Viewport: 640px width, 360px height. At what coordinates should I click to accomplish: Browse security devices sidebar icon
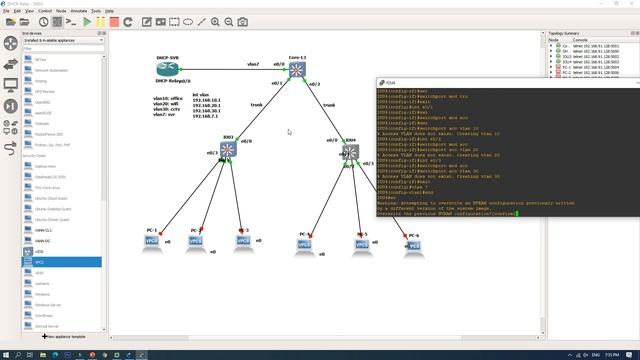pos(11,106)
